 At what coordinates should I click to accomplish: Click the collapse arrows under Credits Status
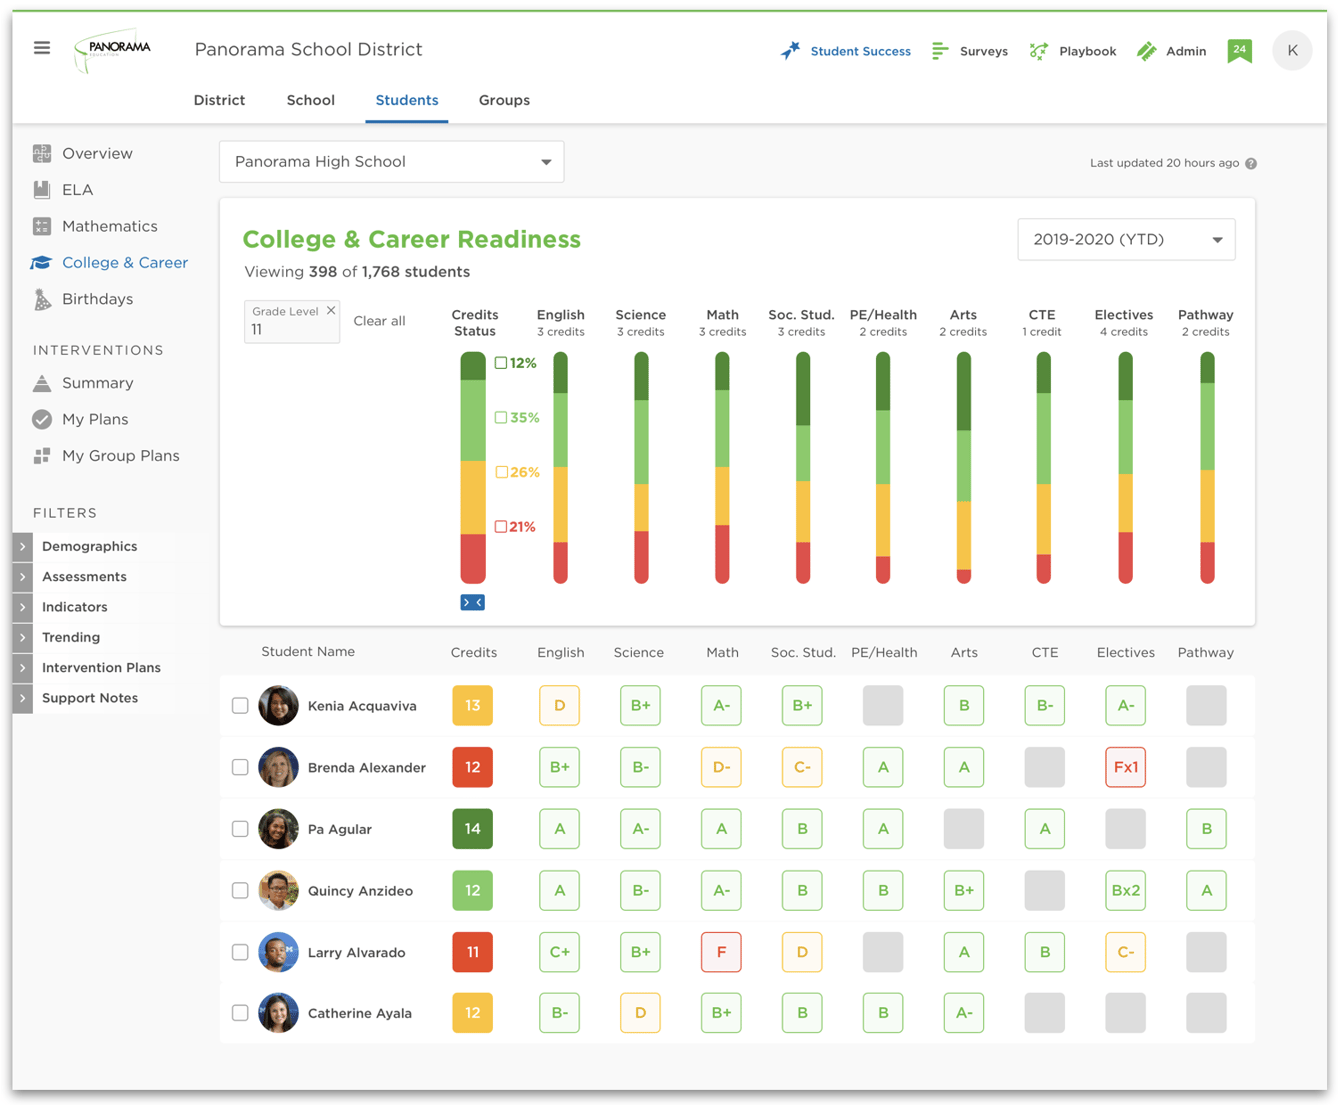[473, 602]
